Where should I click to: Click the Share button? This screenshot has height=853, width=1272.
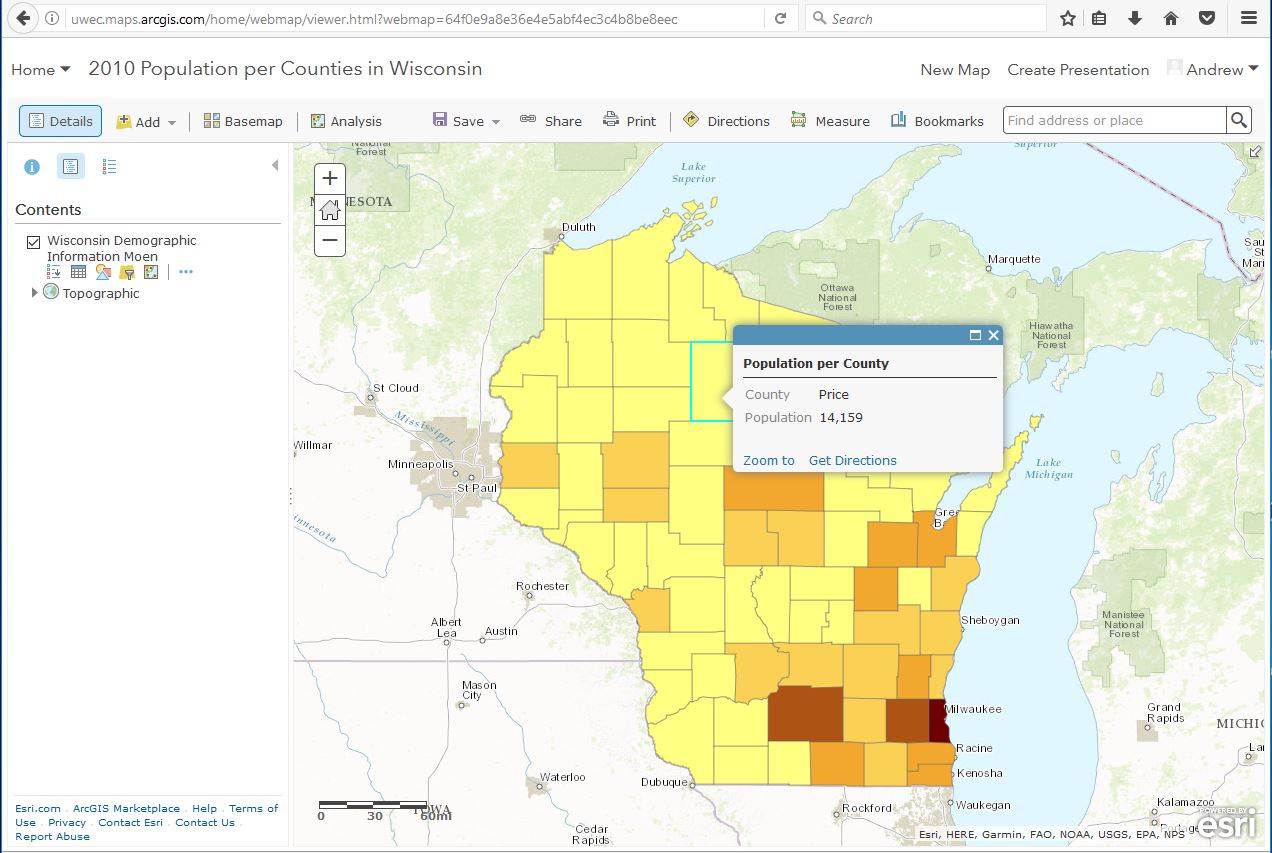(551, 121)
